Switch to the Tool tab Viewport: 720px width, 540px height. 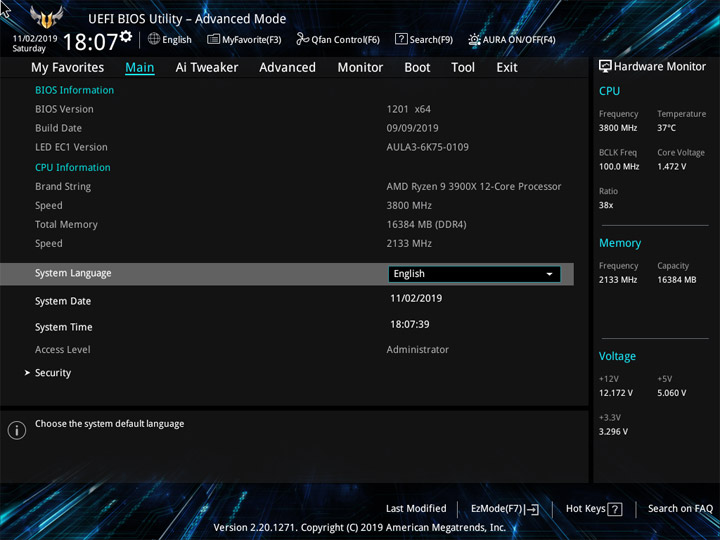463,68
